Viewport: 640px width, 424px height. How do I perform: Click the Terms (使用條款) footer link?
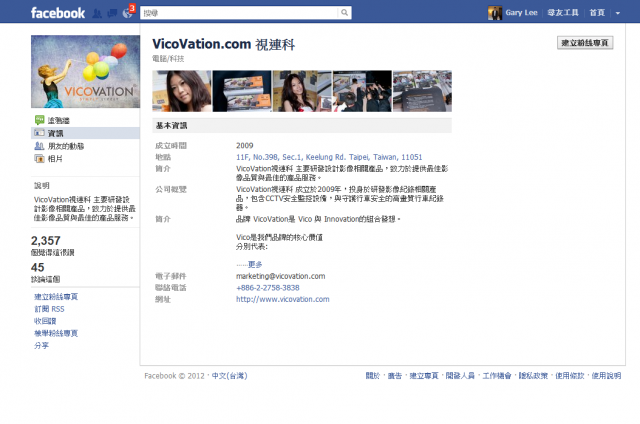click(570, 376)
